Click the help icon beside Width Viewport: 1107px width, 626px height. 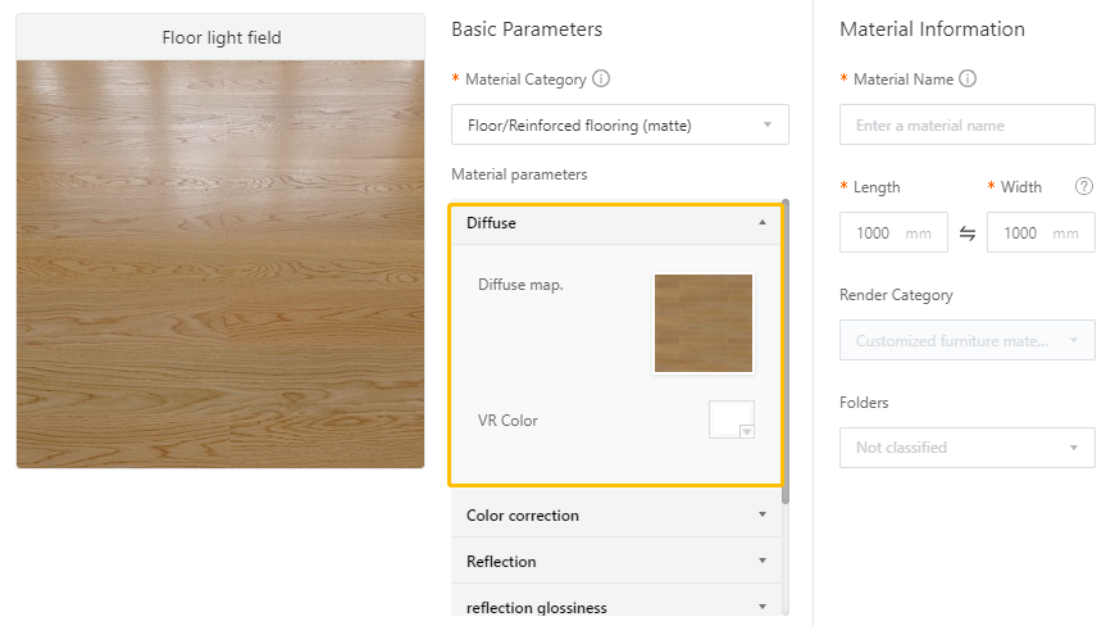pos(1083,187)
